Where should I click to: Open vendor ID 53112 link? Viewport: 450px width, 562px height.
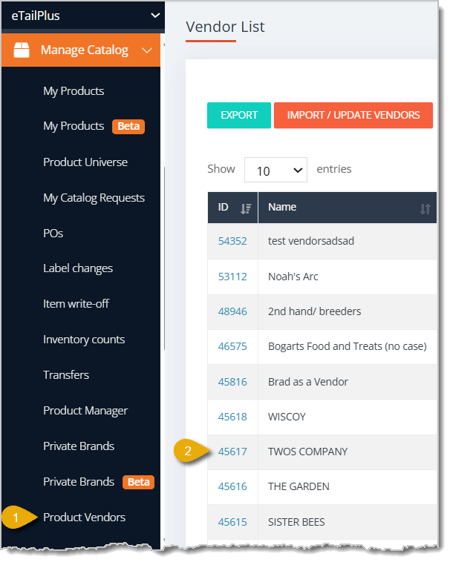233,276
